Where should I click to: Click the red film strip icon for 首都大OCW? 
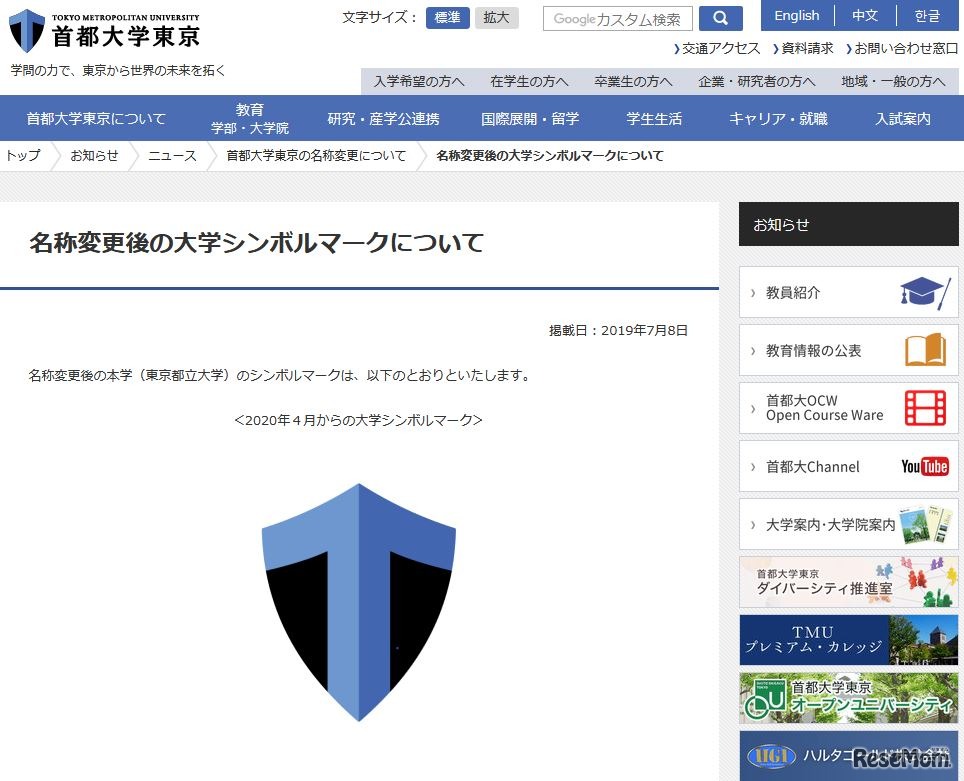(x=925, y=407)
